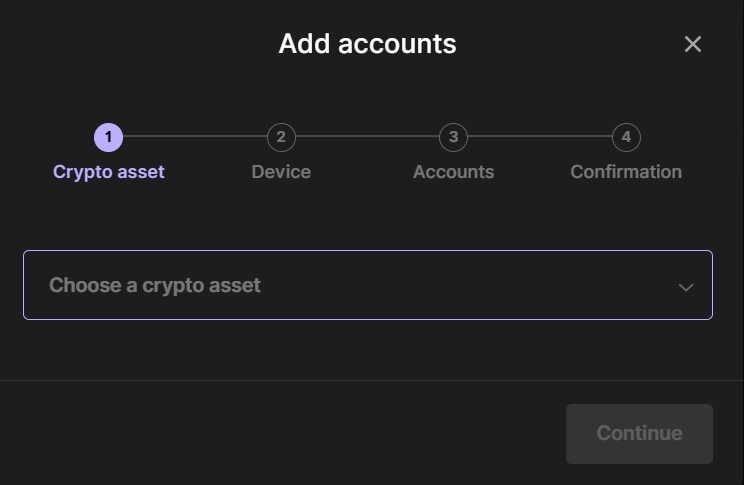Image resolution: width=744 pixels, height=485 pixels.
Task: Click the progress line between steps 2 and 3
Action: tap(367, 137)
